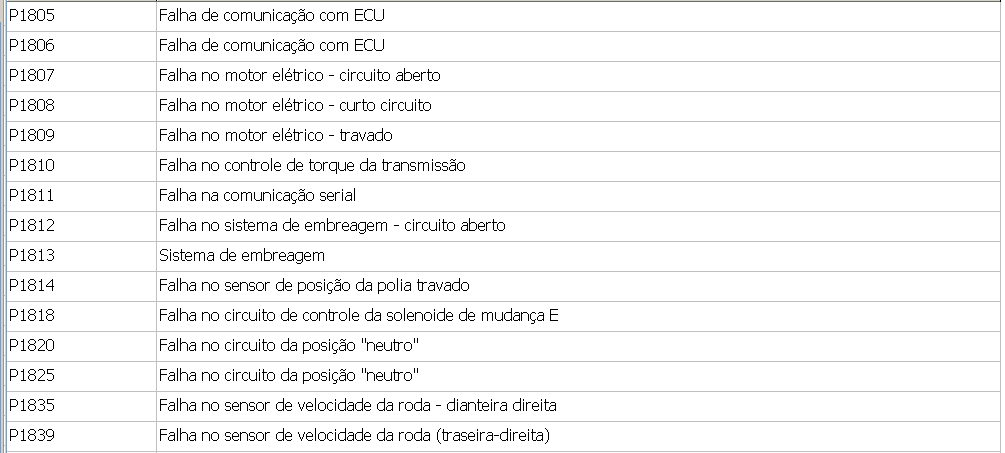Screen dimensions: 1005x453
Task: Select the P1818 code cell
Action: [31, 315]
